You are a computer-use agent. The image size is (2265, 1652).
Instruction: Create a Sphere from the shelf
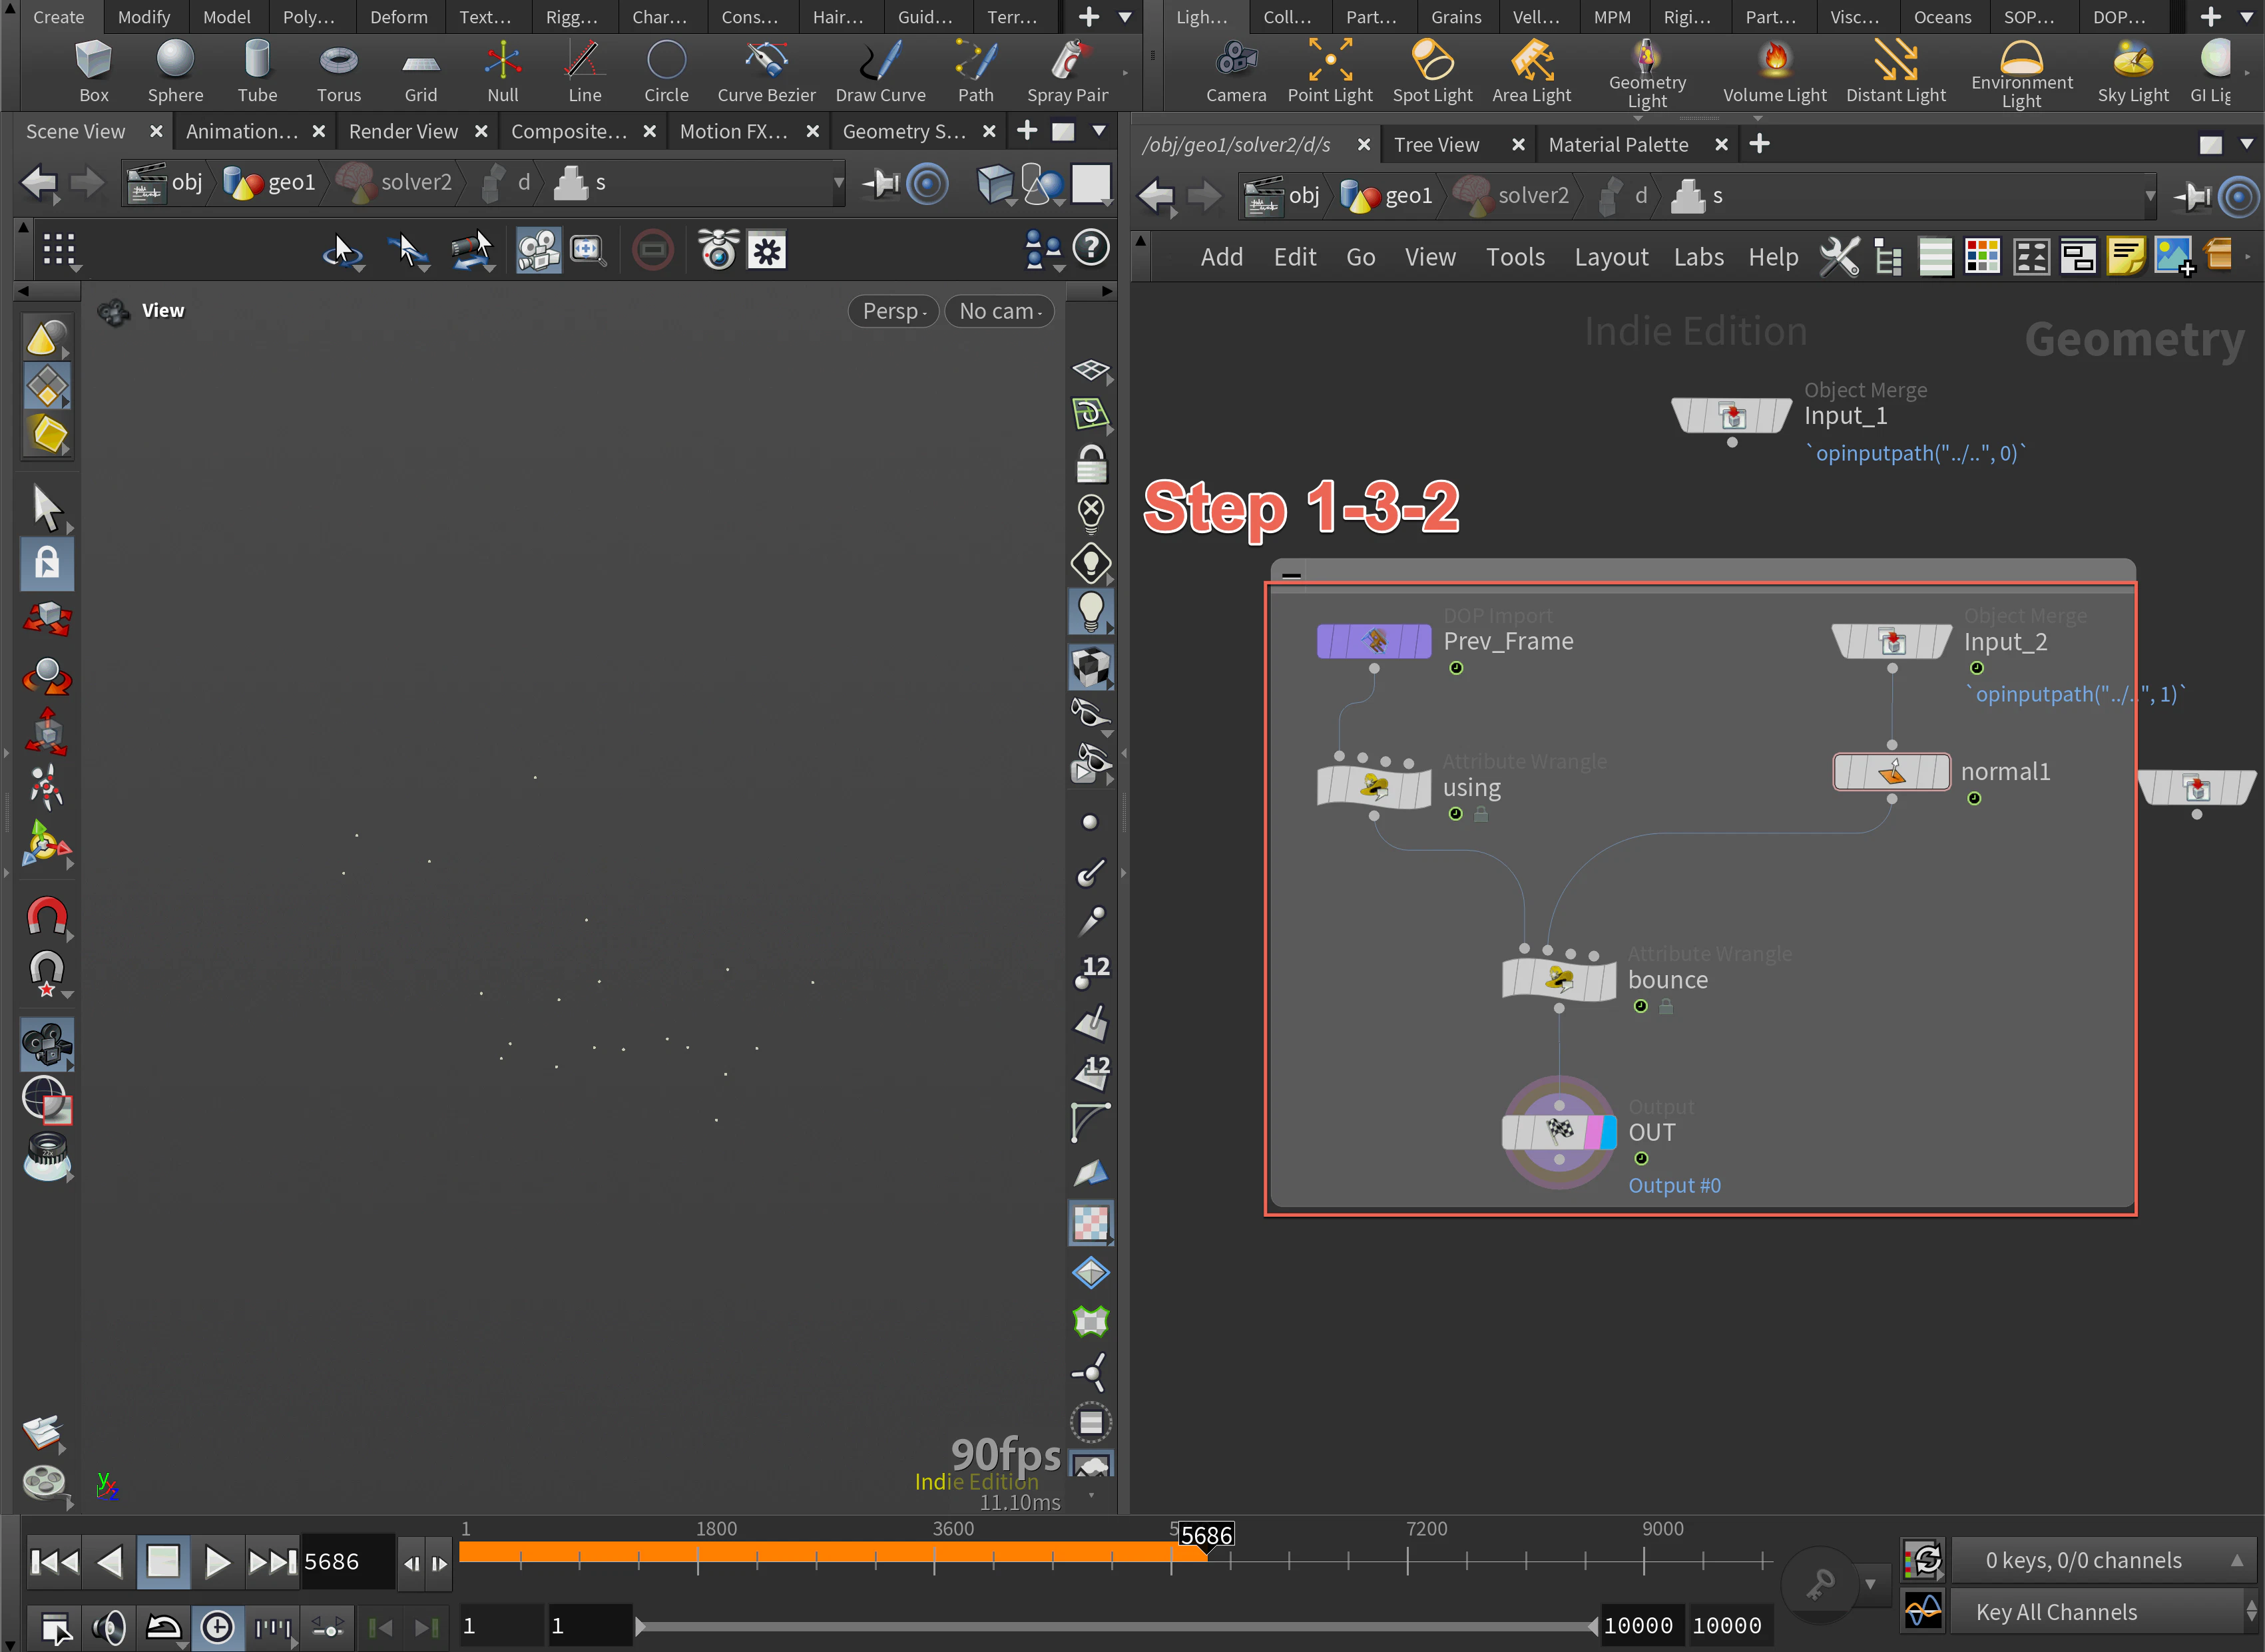(175, 71)
